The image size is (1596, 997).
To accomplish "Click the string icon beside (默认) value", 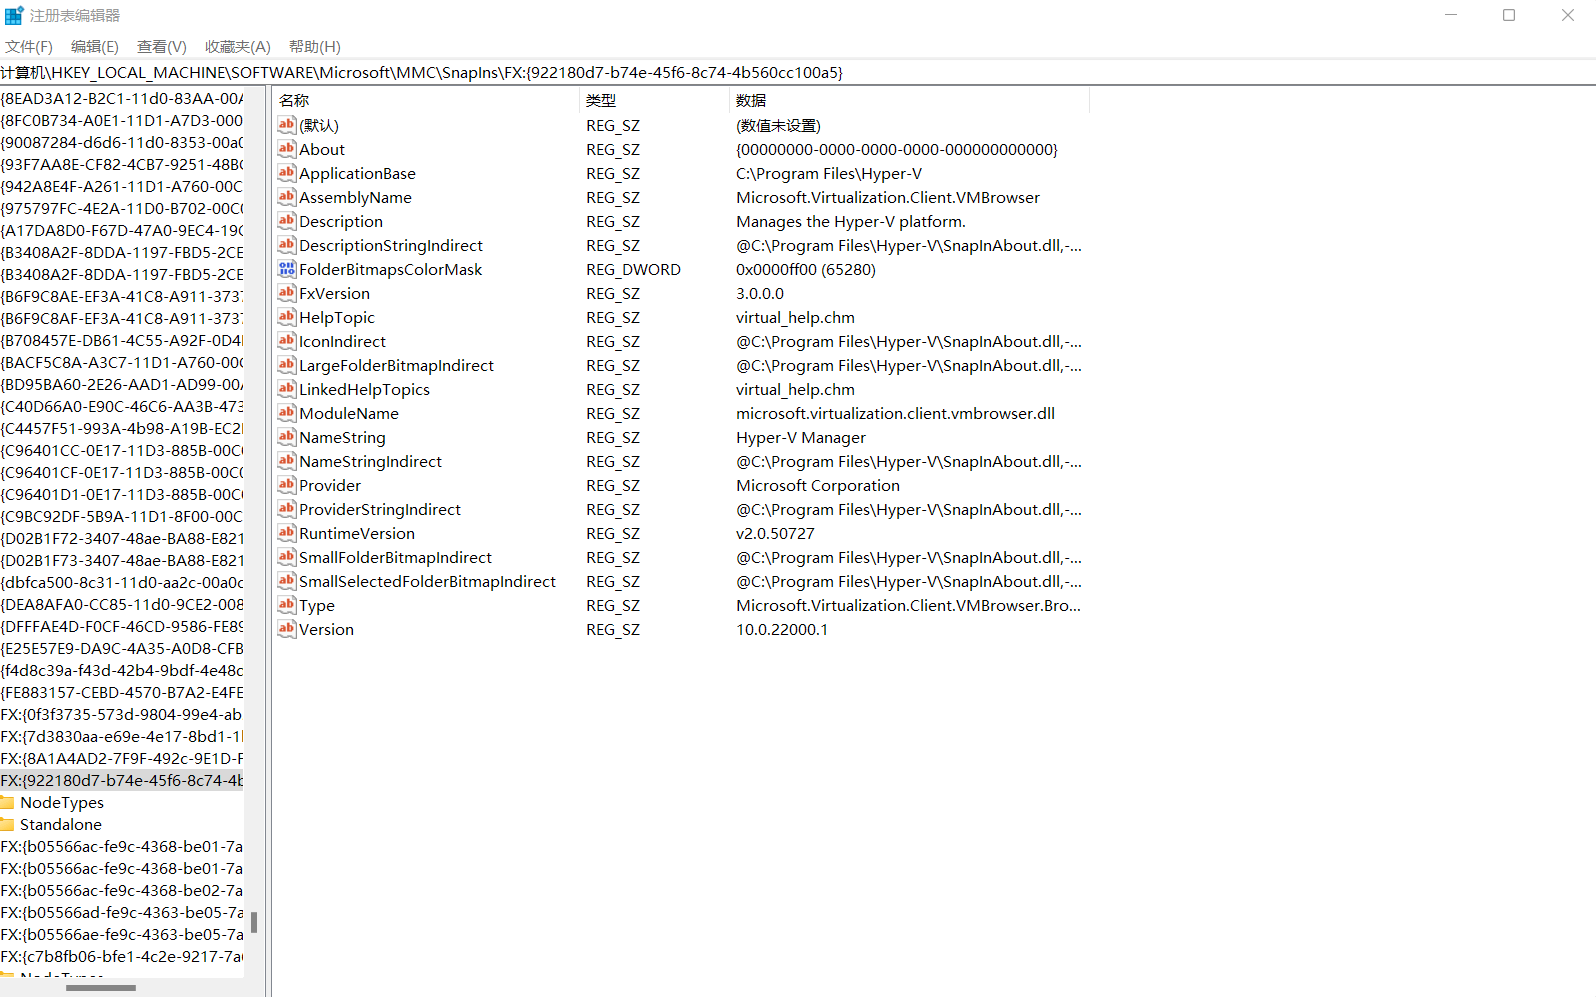I will pyautogui.click(x=287, y=125).
